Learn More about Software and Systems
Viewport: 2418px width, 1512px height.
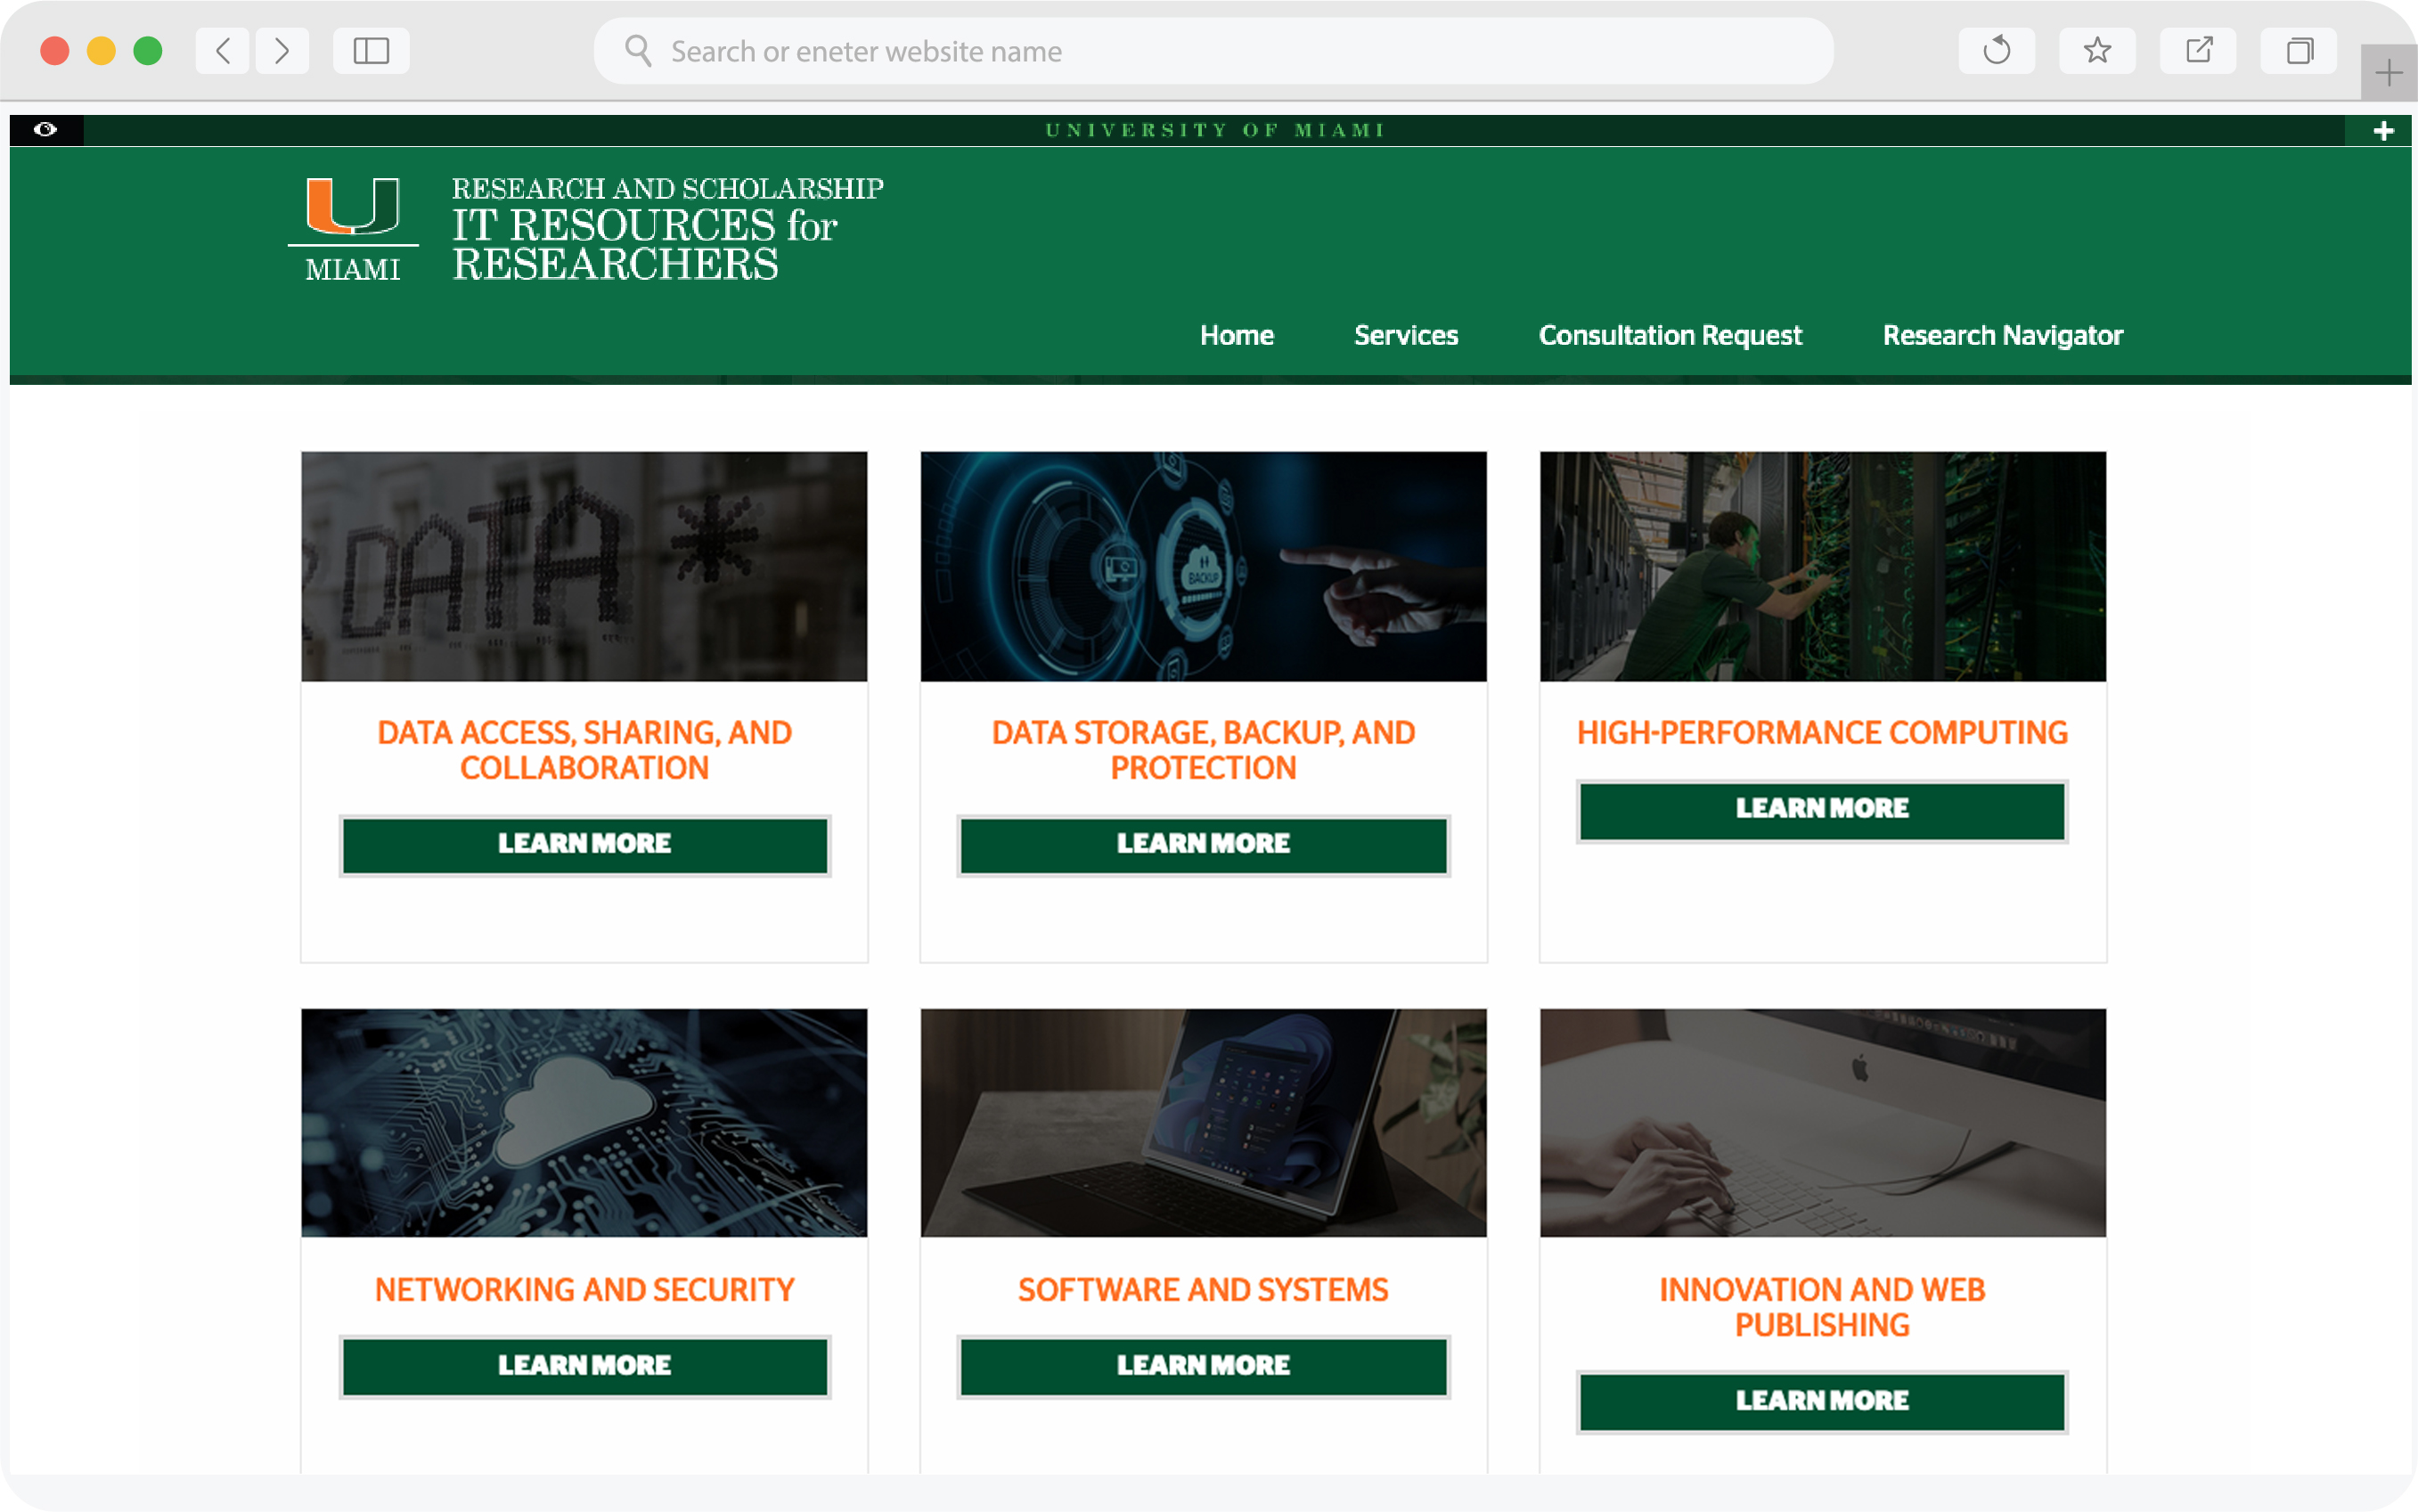[x=1203, y=1366]
